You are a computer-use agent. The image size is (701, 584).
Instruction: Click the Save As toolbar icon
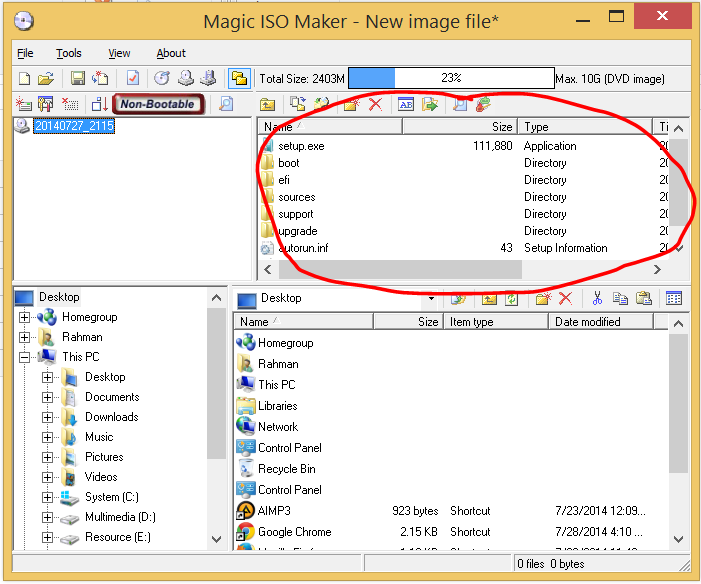tap(100, 79)
